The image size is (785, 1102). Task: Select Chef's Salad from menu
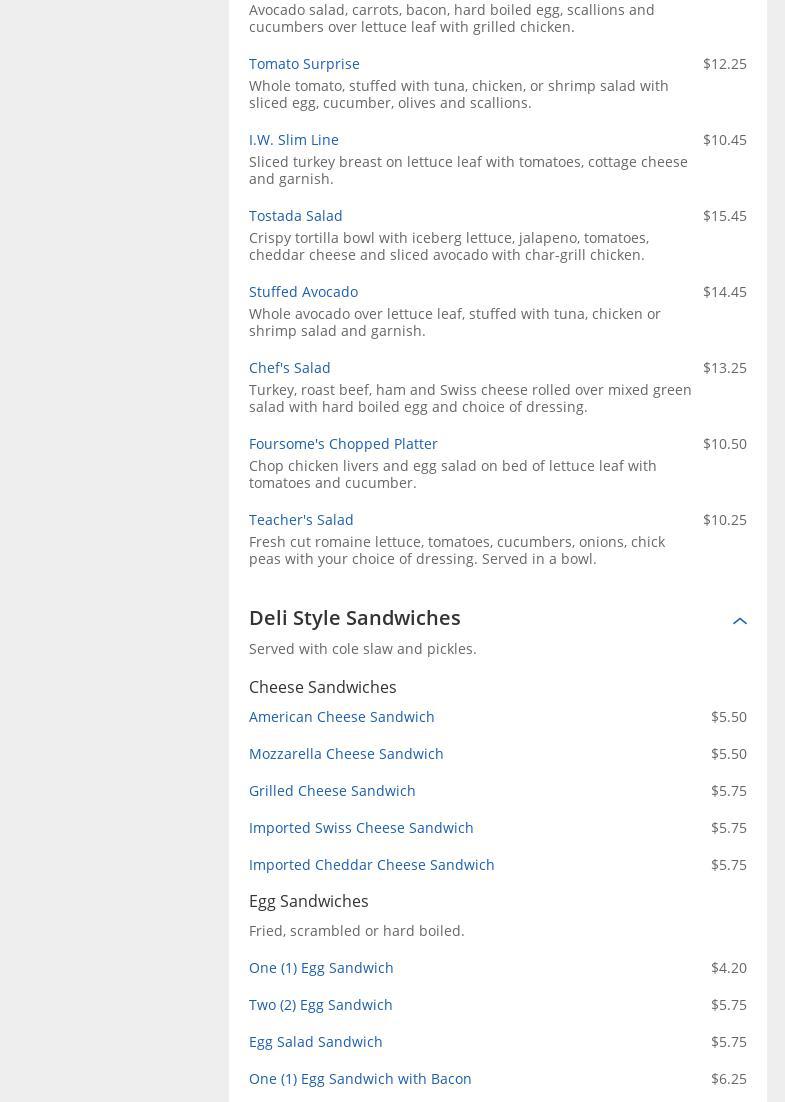(289, 368)
